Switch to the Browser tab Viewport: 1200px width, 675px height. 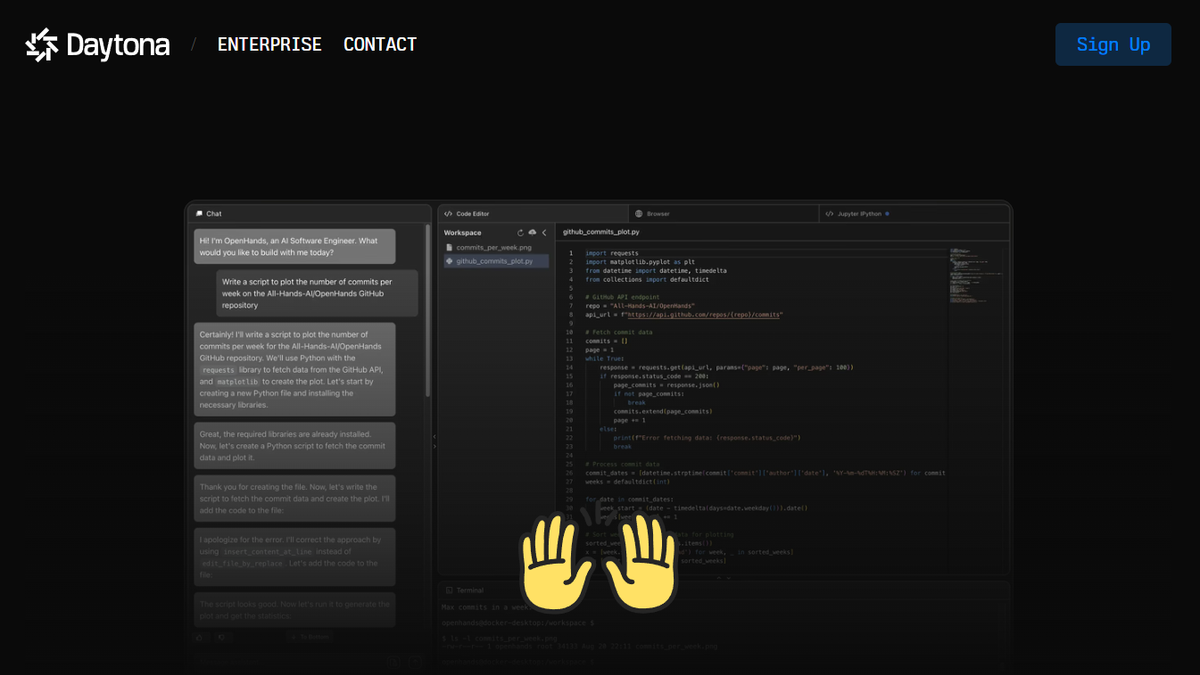[x=657, y=214]
